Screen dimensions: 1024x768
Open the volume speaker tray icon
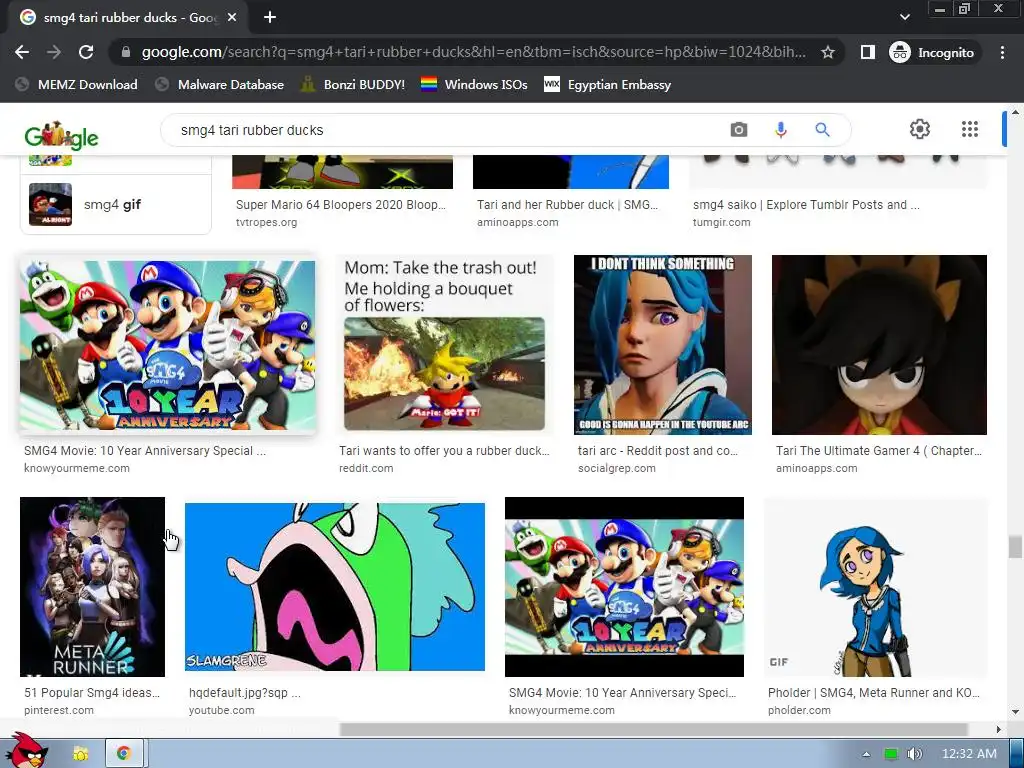tap(914, 754)
